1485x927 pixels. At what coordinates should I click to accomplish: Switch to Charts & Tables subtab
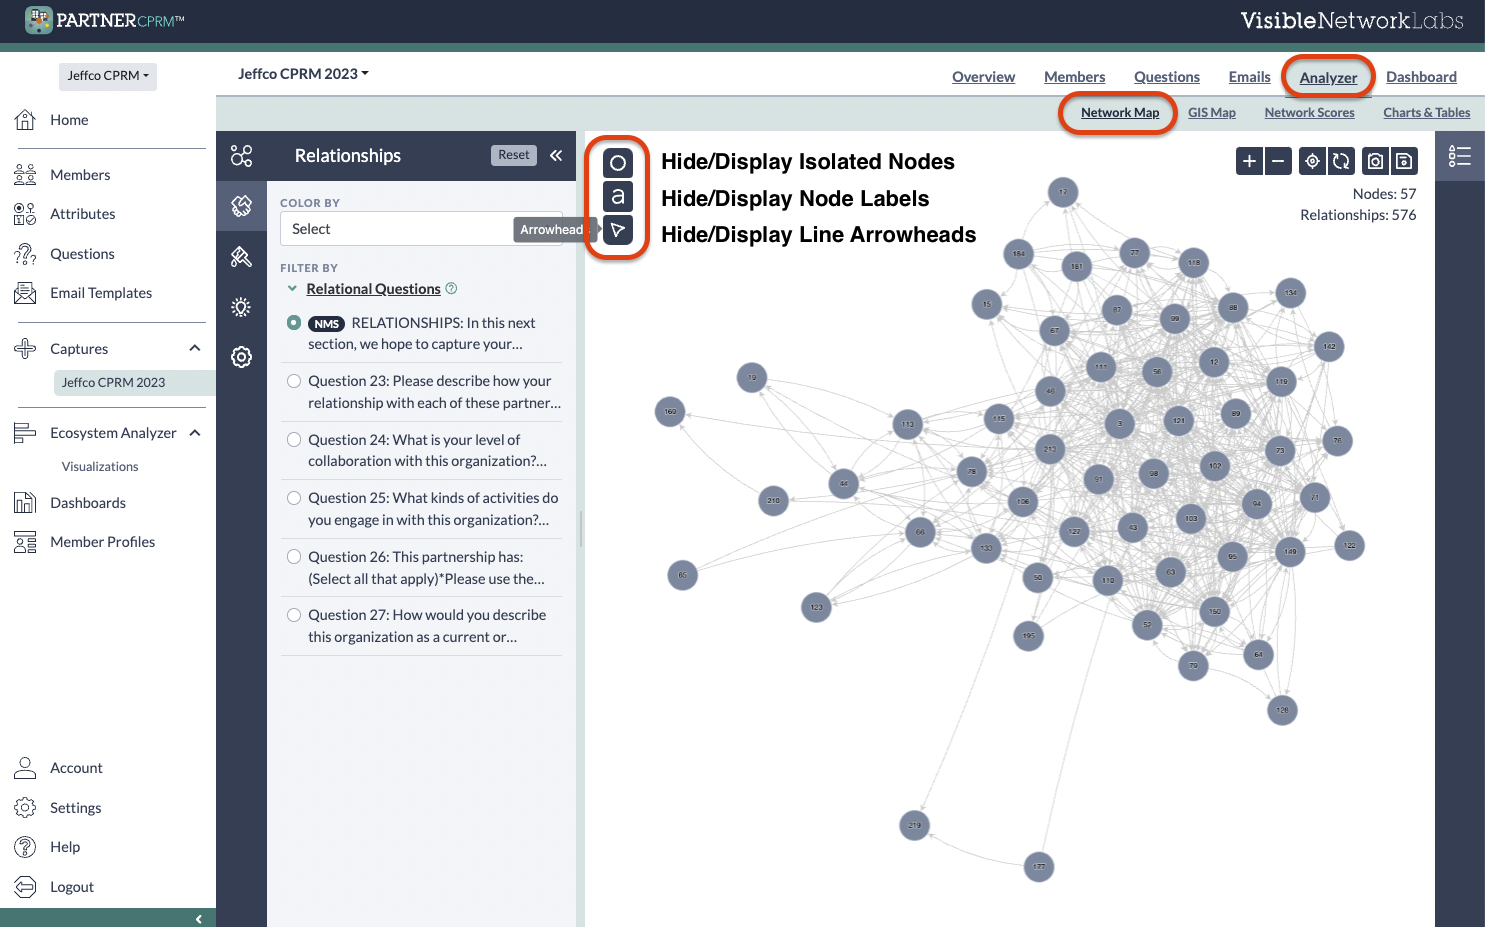[1426, 113]
